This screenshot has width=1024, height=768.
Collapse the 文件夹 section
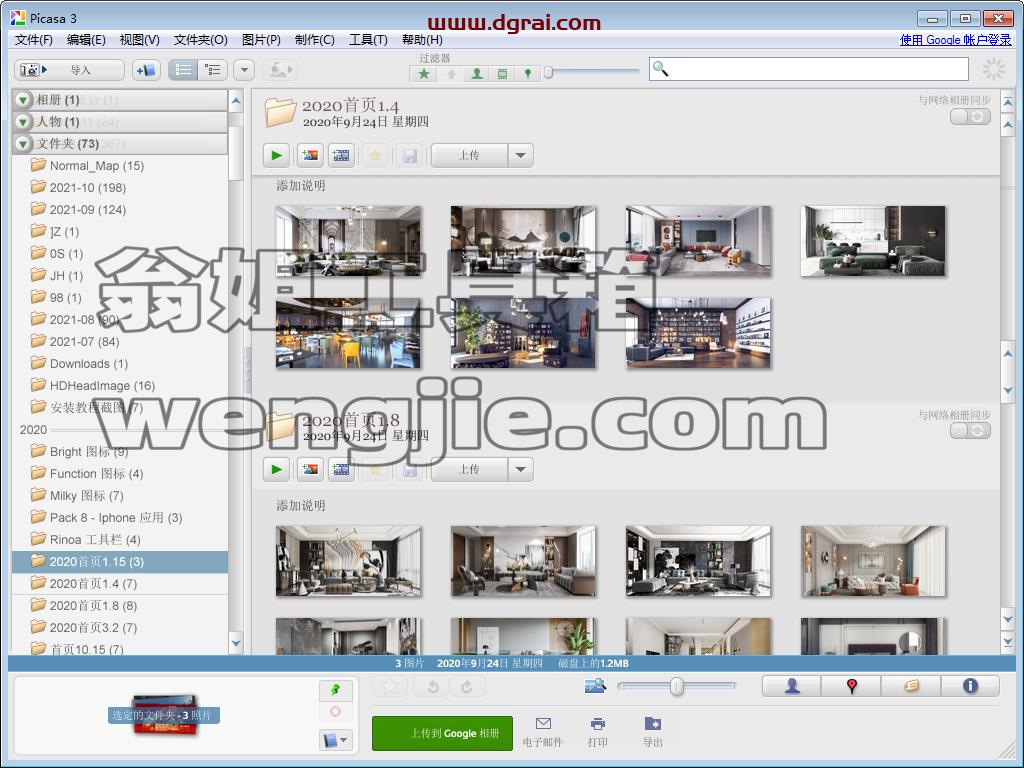24,144
